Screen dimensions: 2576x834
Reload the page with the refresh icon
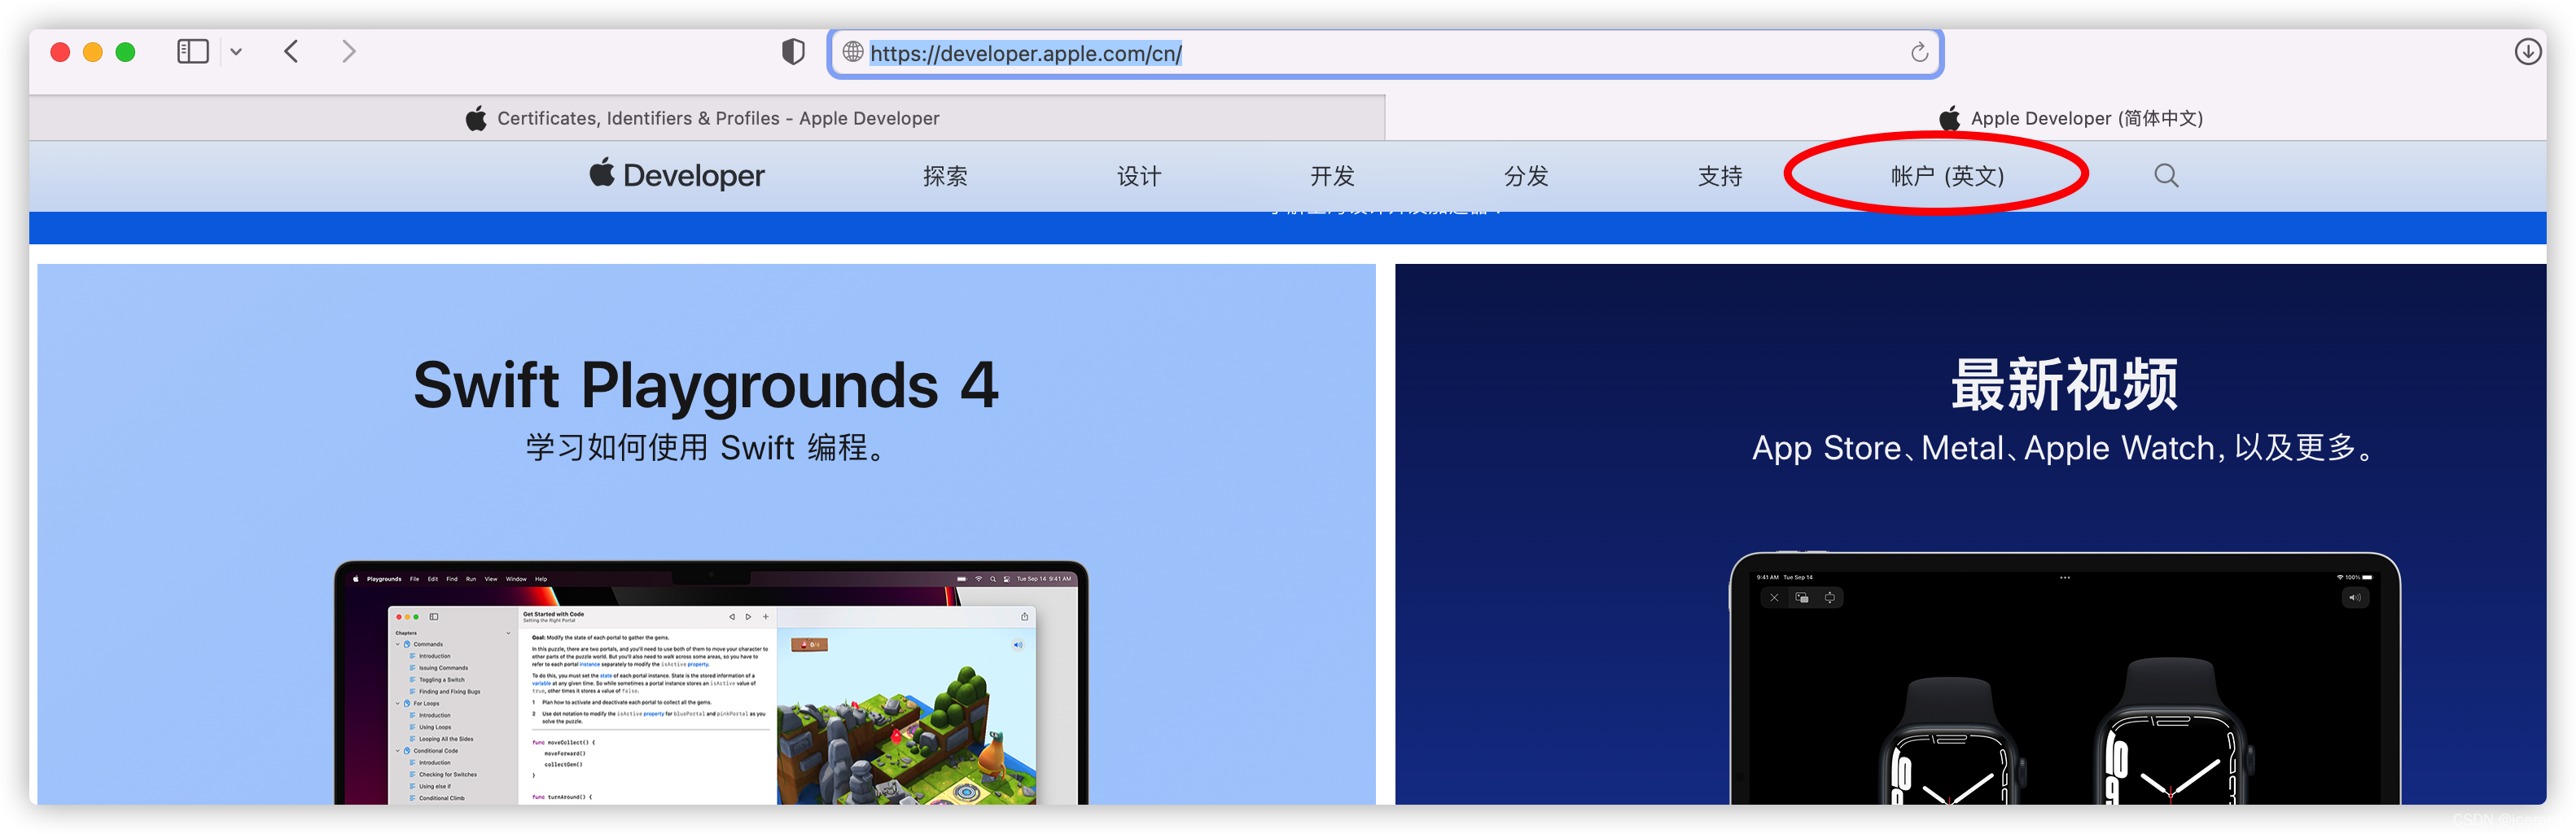pyautogui.click(x=1919, y=53)
